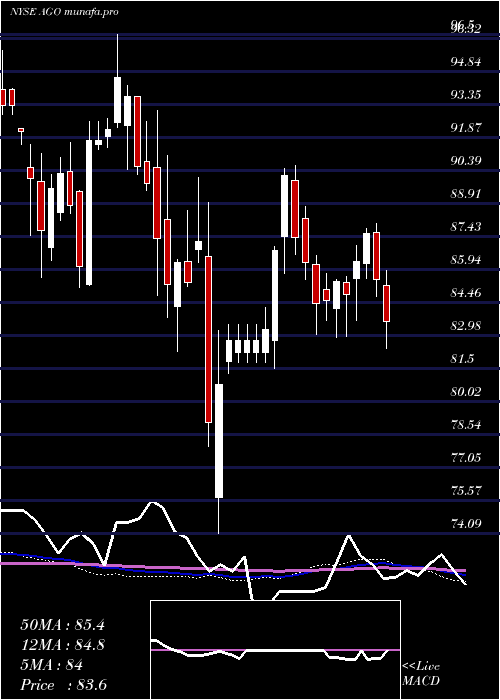Image resolution: width=500 pixels, height=700 pixels.
Task: Click the '<<Live MACD' label
Action: coord(421,674)
